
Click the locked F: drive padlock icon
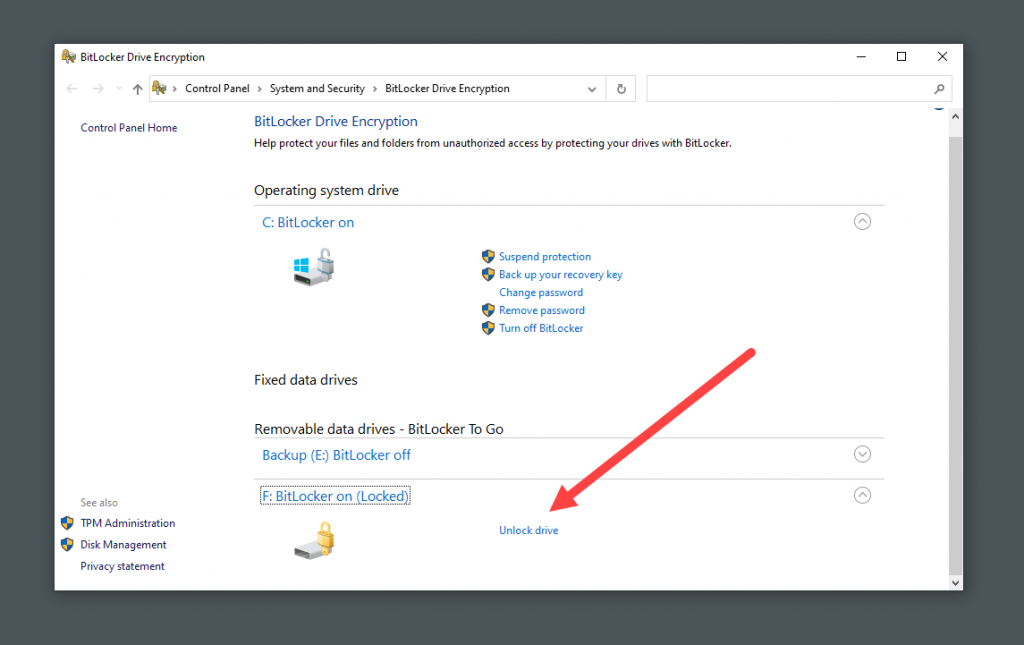314,539
